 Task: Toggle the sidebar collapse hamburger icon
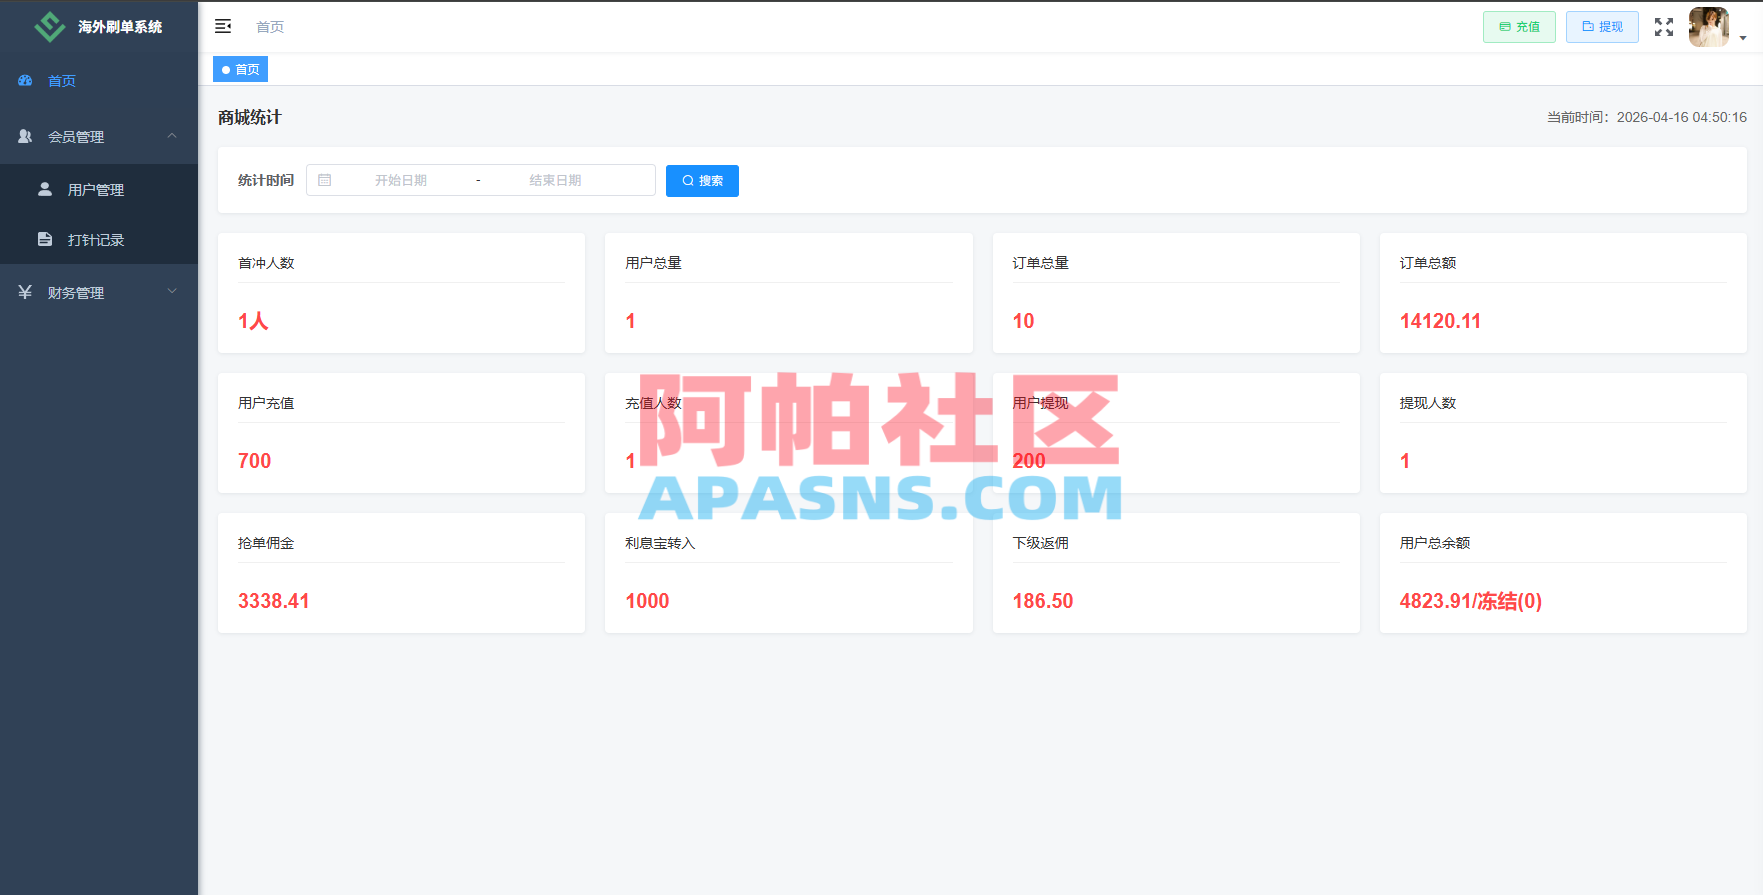[223, 26]
